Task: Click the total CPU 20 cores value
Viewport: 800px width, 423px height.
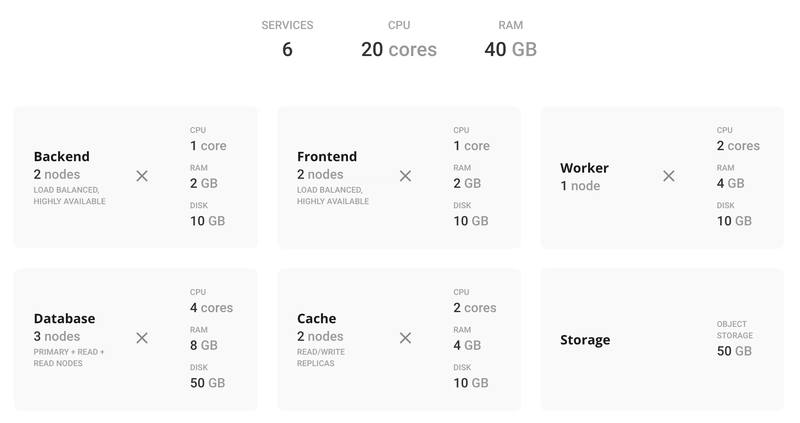Action: pos(398,49)
